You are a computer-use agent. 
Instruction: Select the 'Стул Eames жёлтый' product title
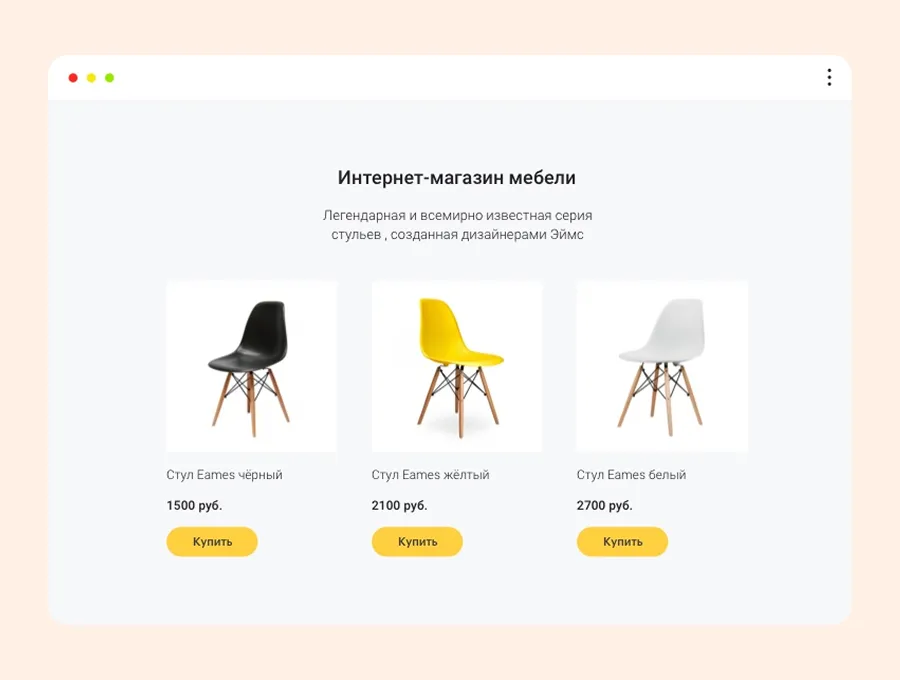(x=430, y=475)
